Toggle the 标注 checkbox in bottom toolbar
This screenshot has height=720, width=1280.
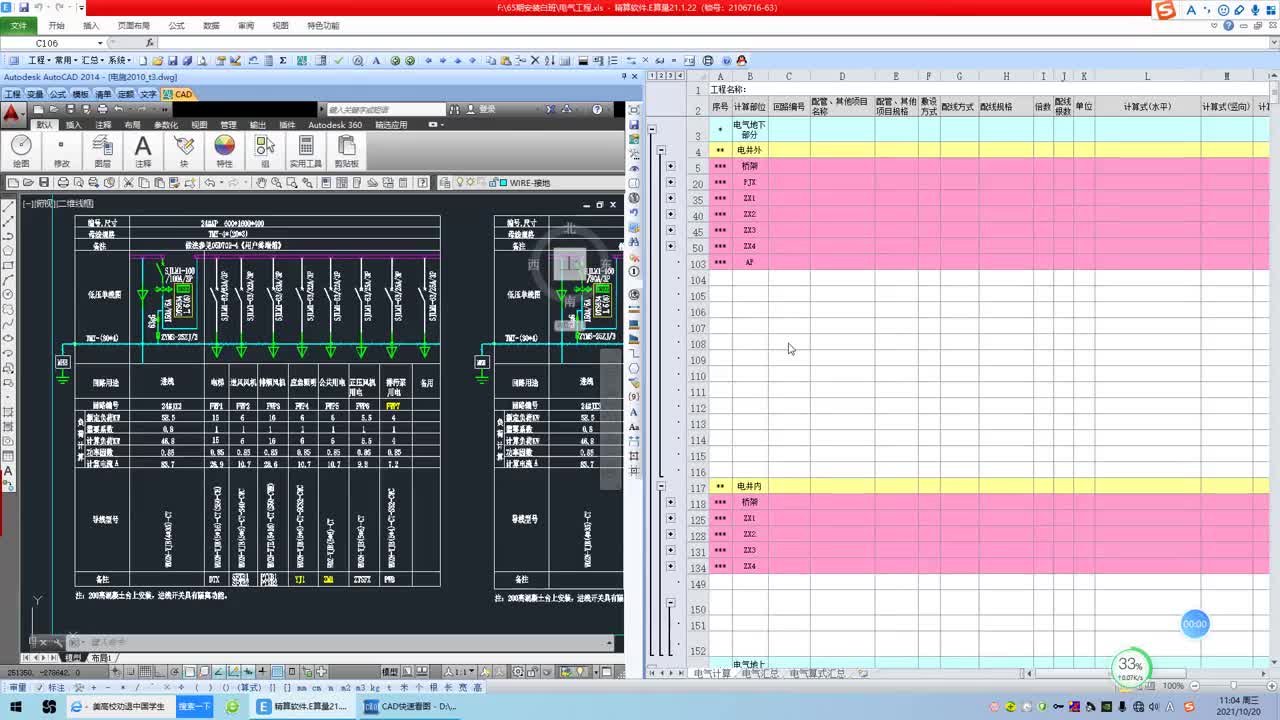point(50,688)
